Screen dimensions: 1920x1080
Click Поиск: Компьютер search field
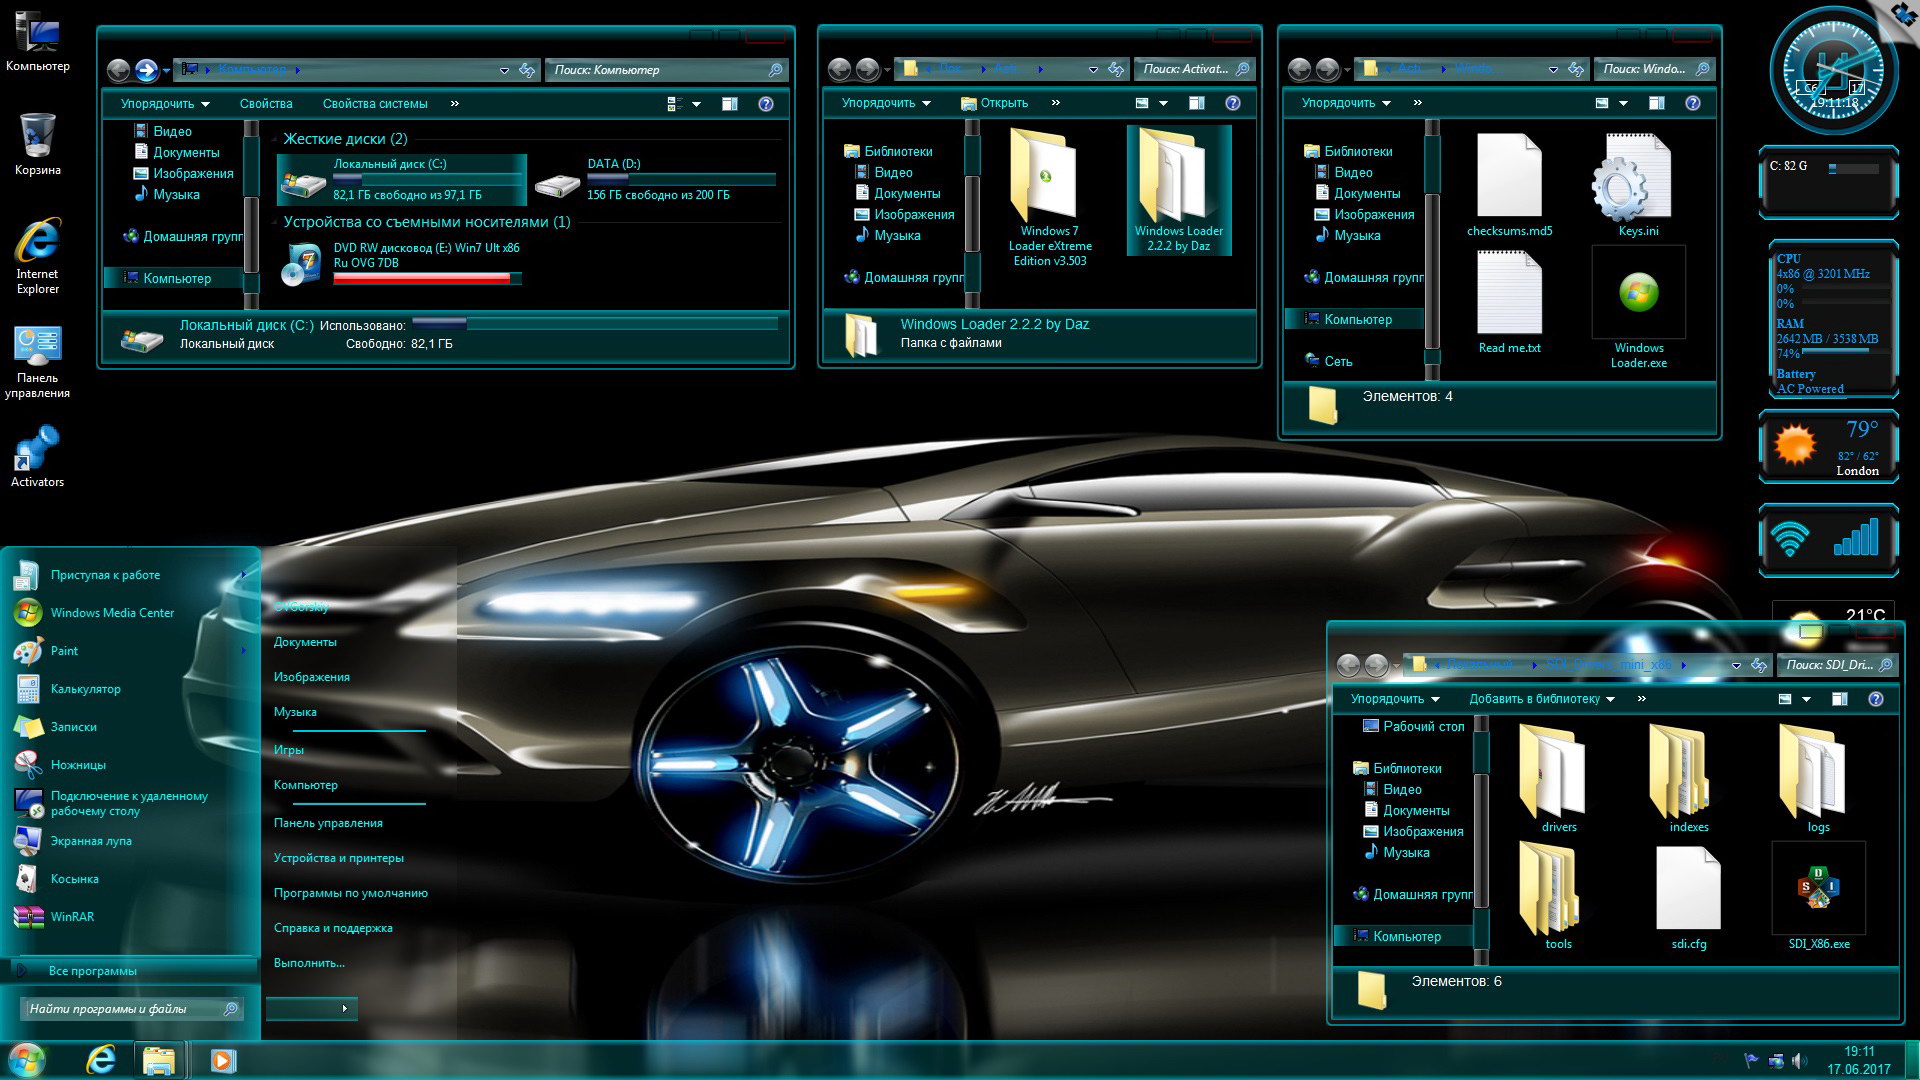666,70
